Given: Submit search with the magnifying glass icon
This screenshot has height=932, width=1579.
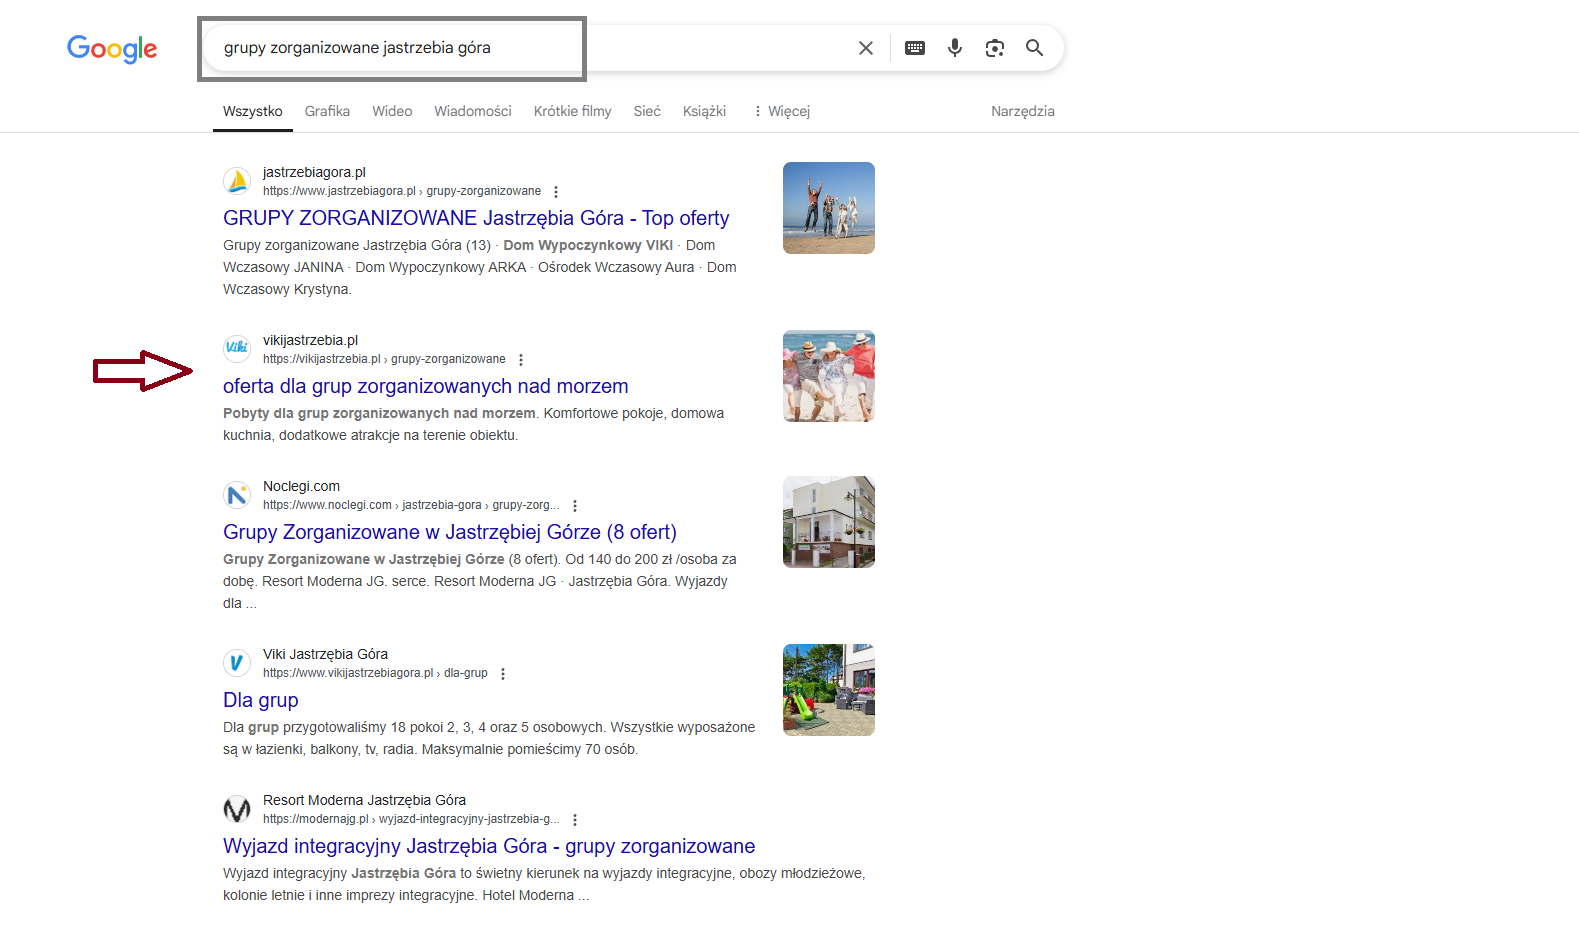Looking at the screenshot, I should 1035,48.
